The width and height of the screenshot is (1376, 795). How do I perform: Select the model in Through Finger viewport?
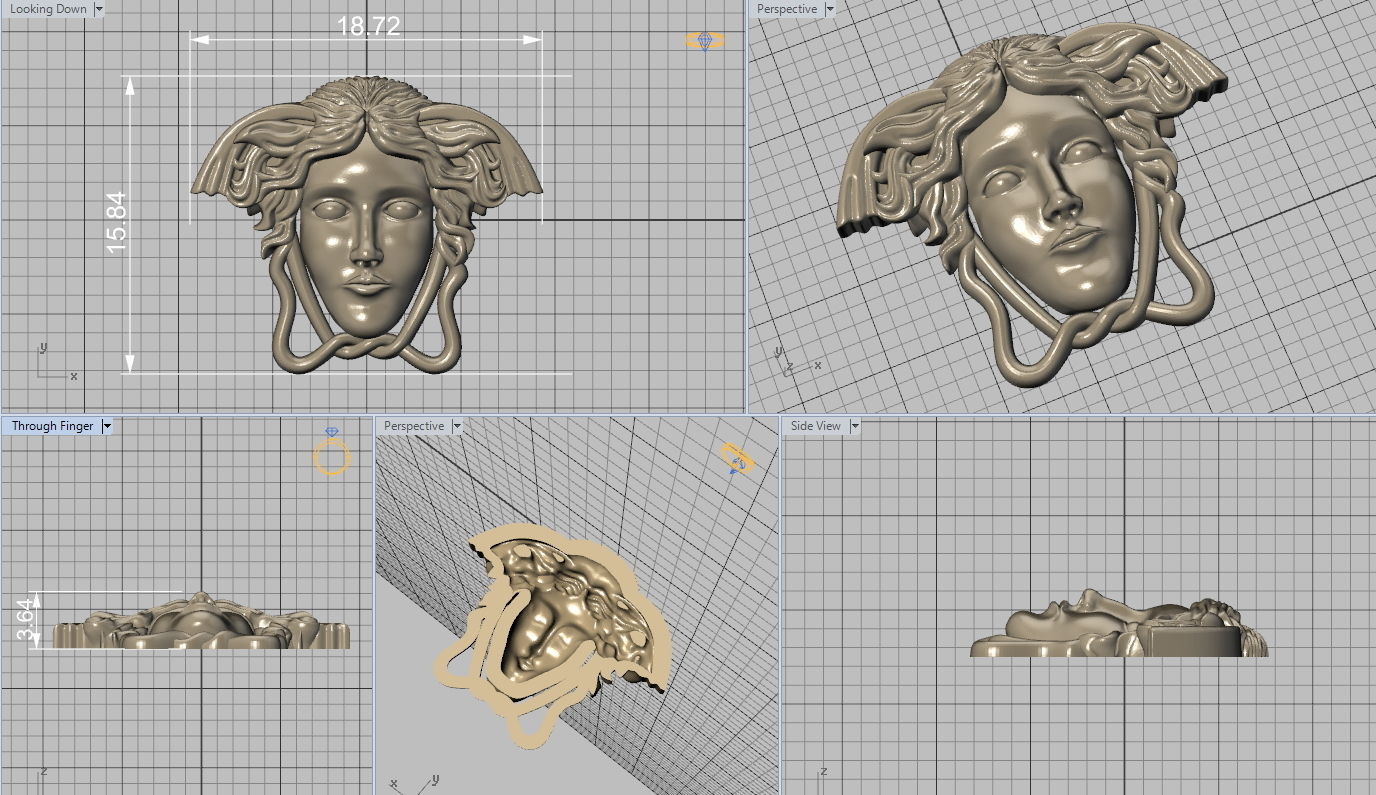[201, 621]
